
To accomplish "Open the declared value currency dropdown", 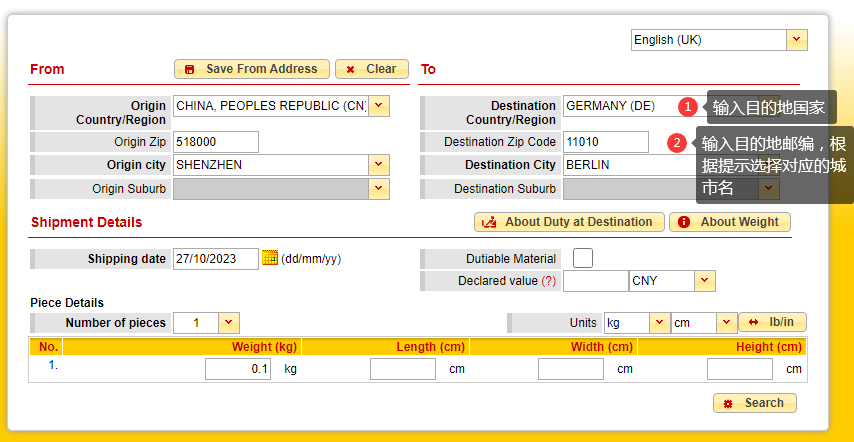I will (x=705, y=281).
